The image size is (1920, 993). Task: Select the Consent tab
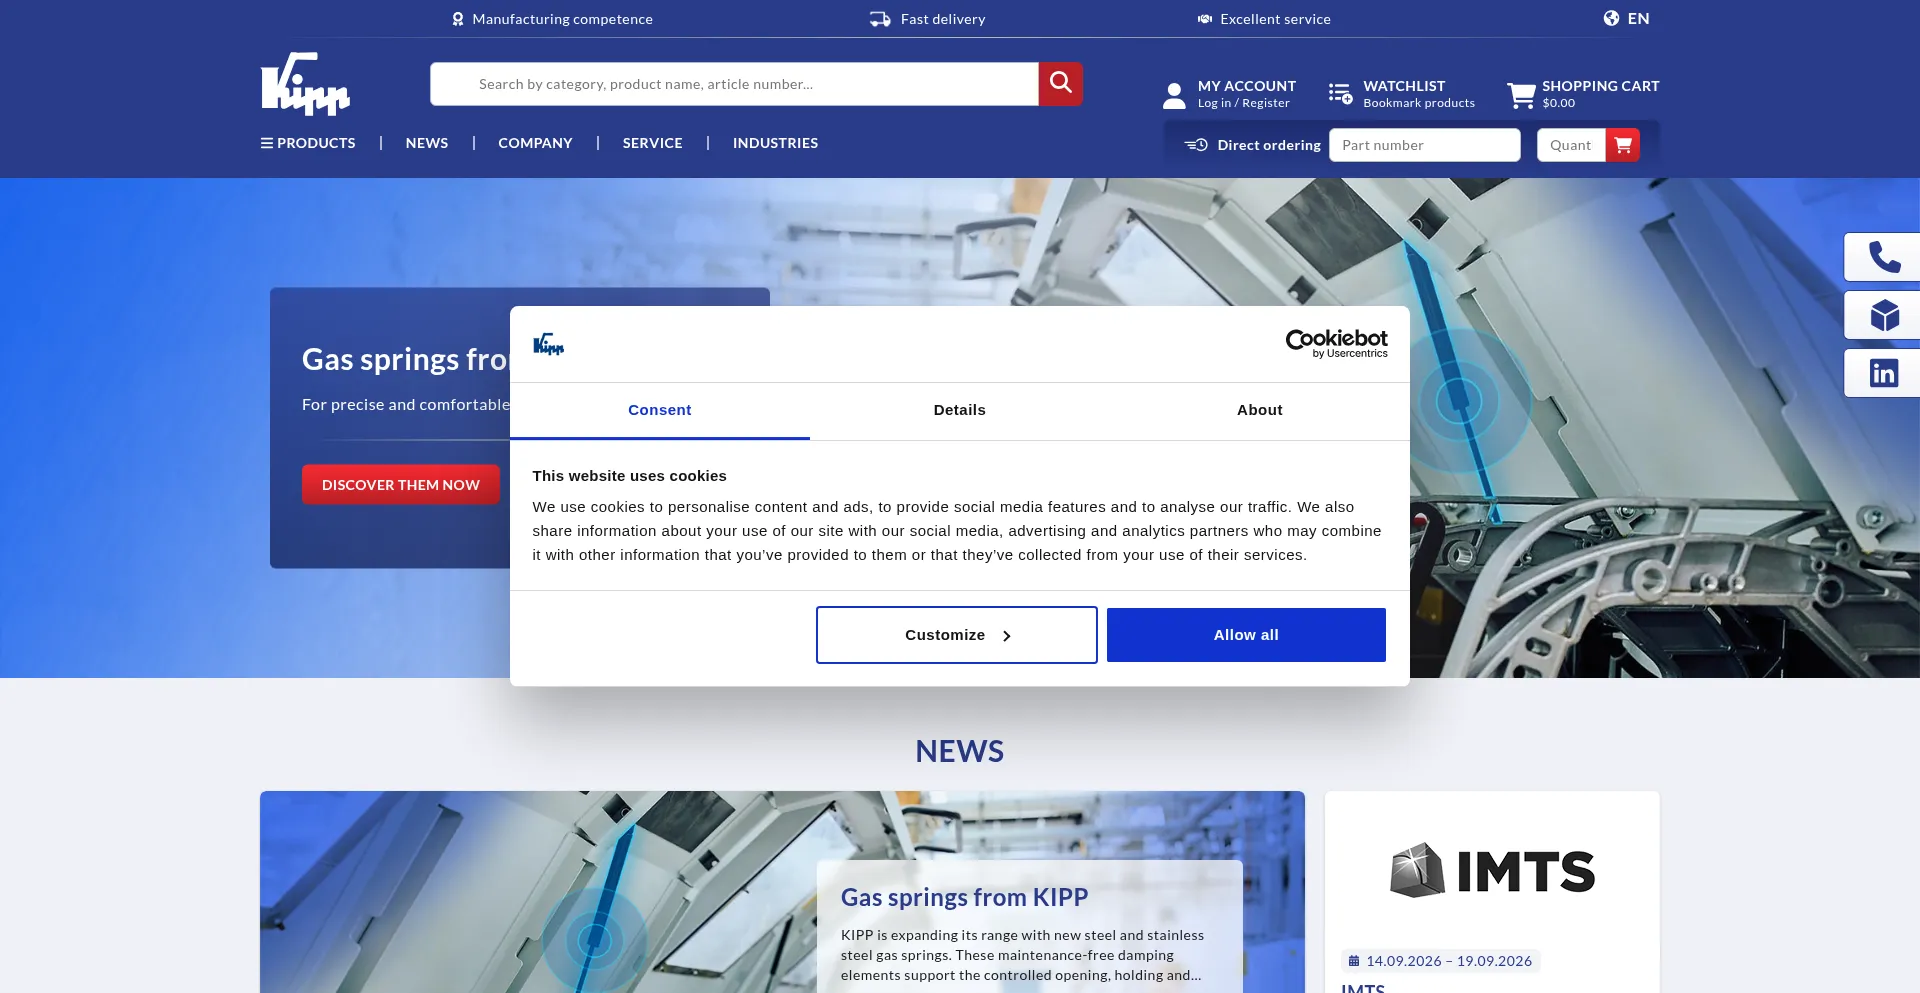click(x=660, y=410)
